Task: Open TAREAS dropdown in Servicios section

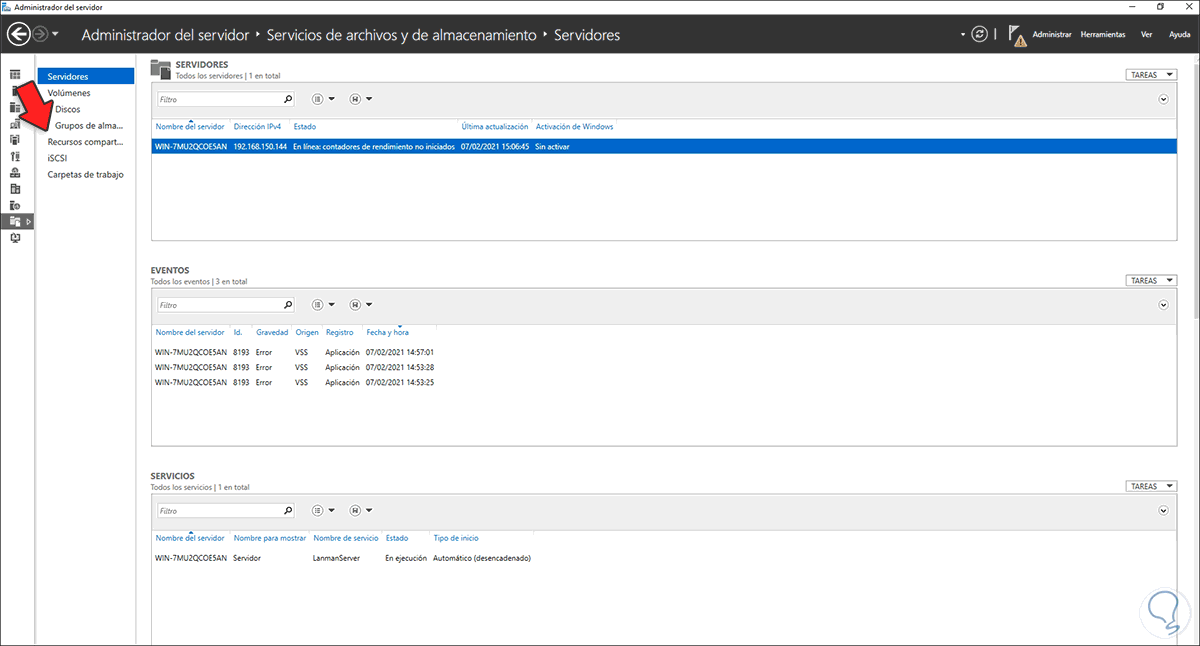Action: [x=1151, y=486]
